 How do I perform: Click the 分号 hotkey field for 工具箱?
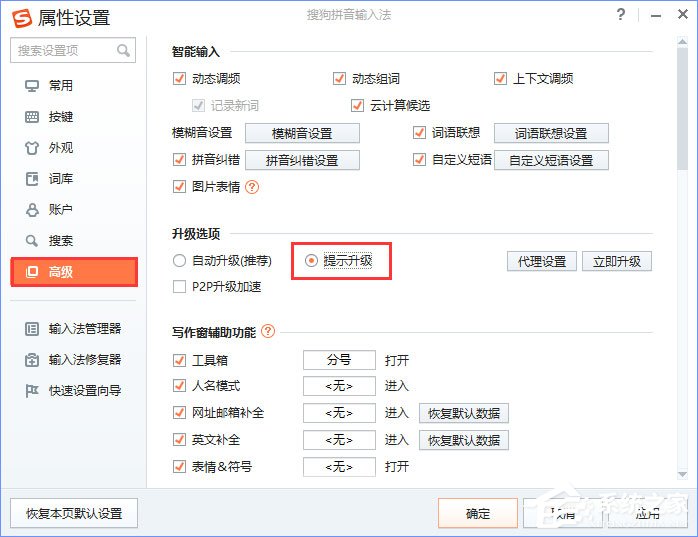[339, 360]
